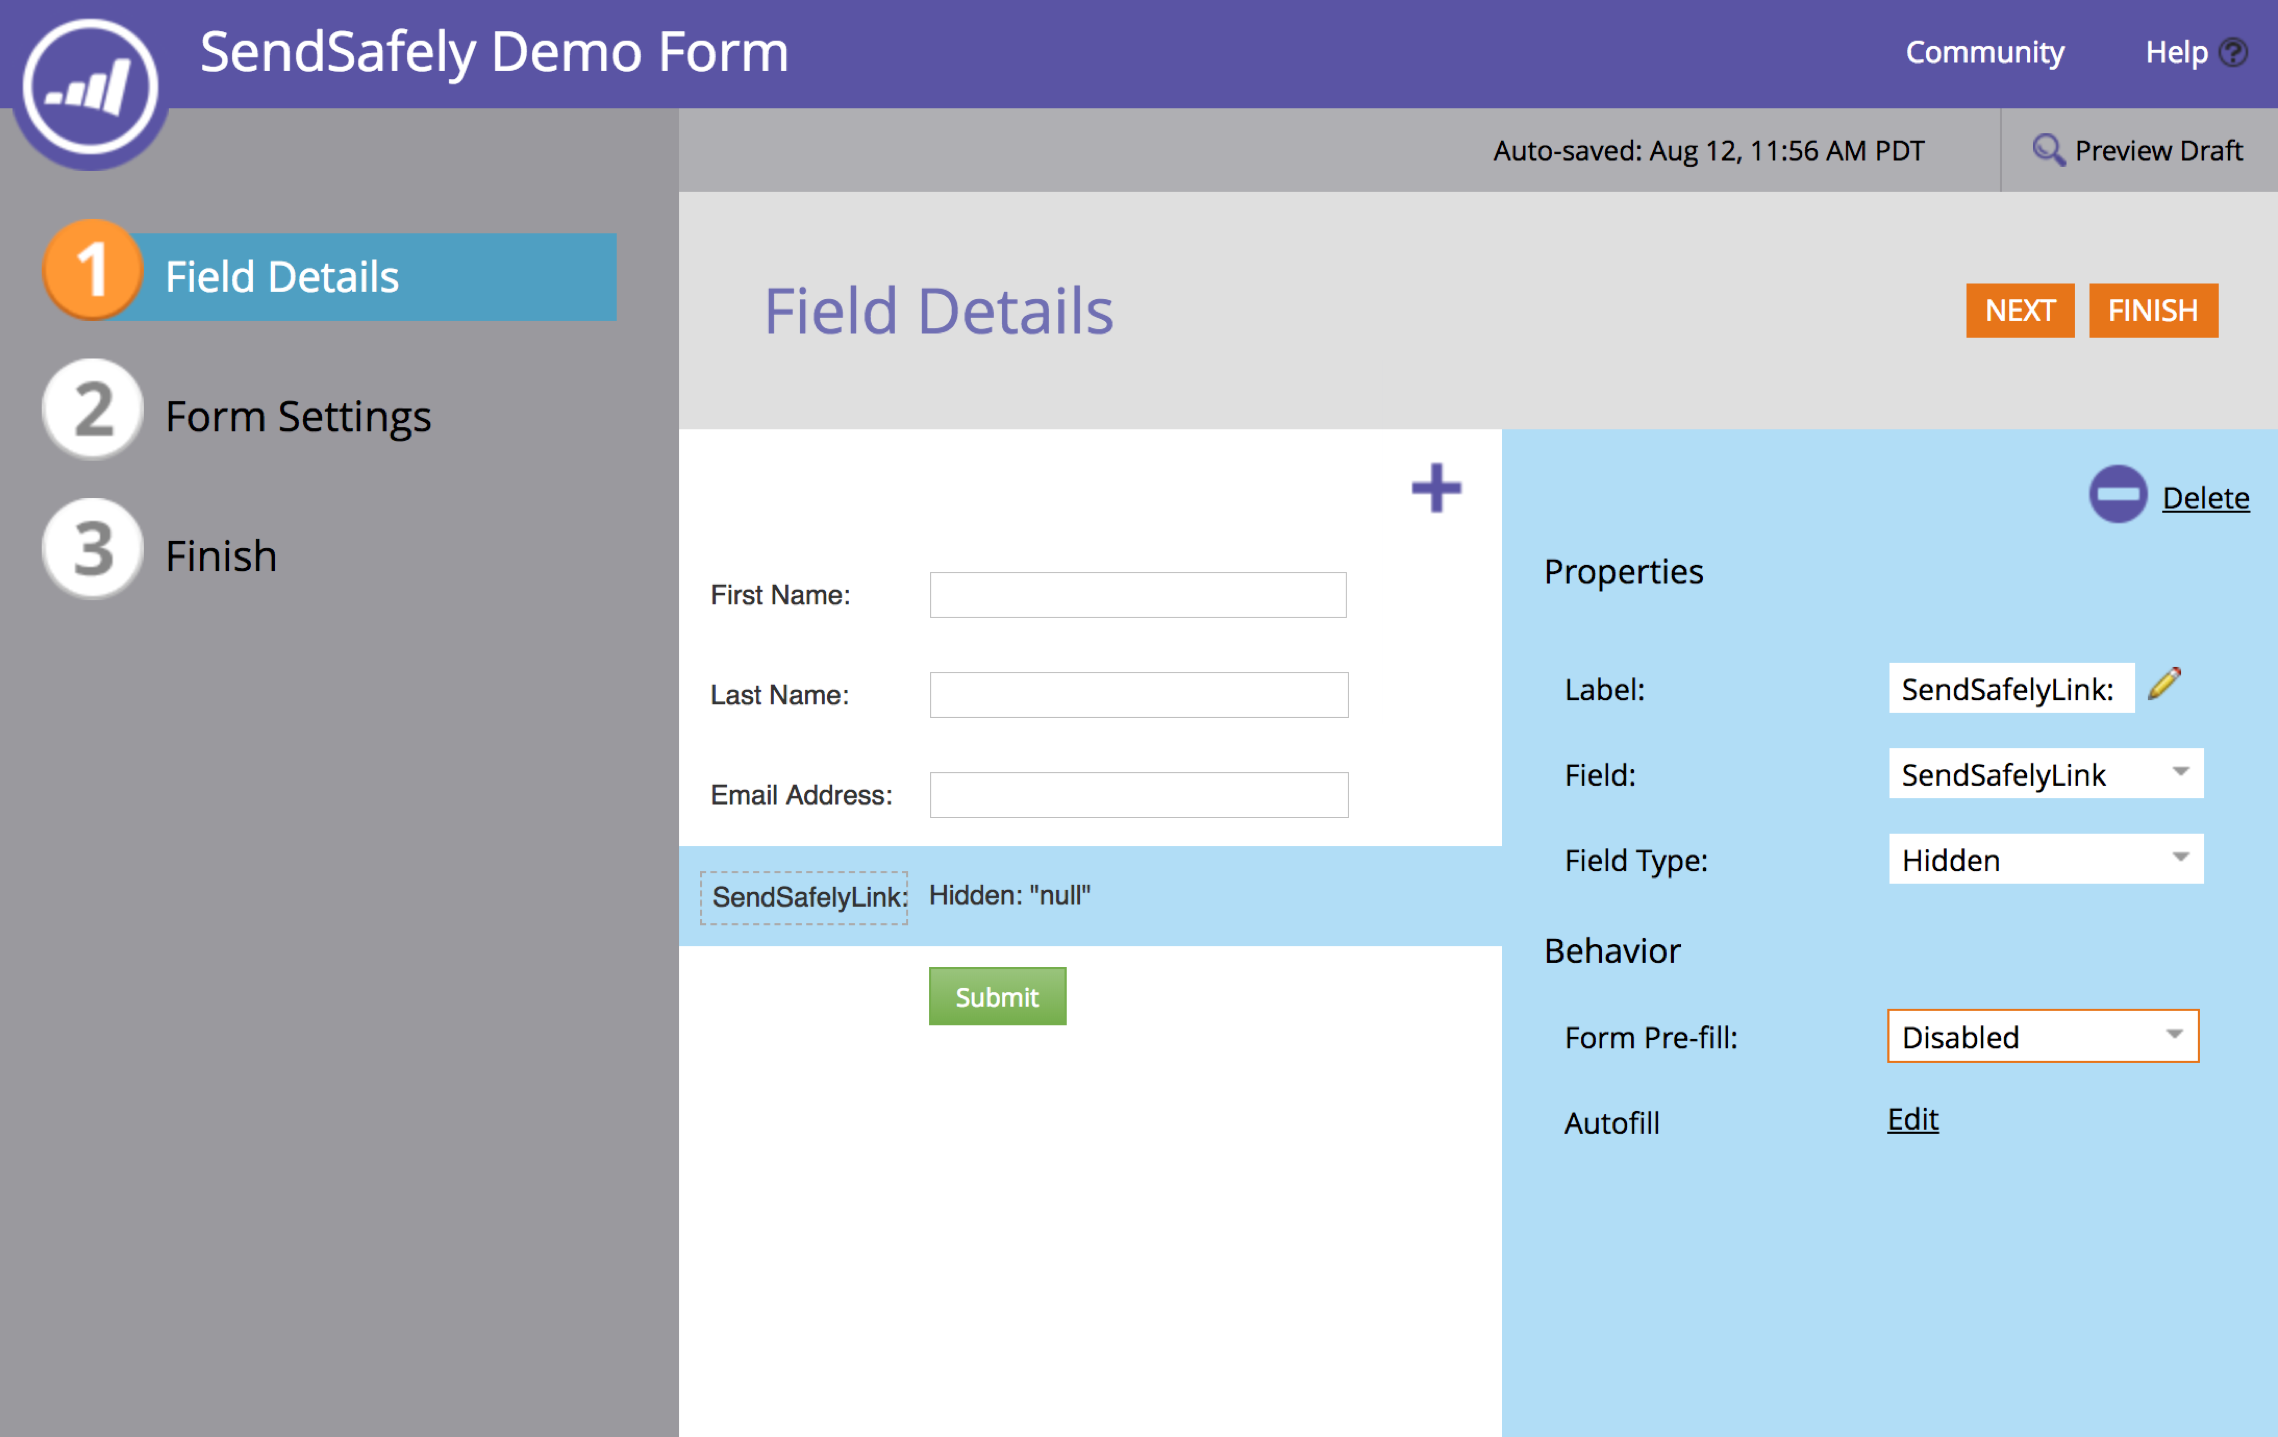2278x1437 pixels.
Task: Go to Field Details step
Action: (x=330, y=277)
